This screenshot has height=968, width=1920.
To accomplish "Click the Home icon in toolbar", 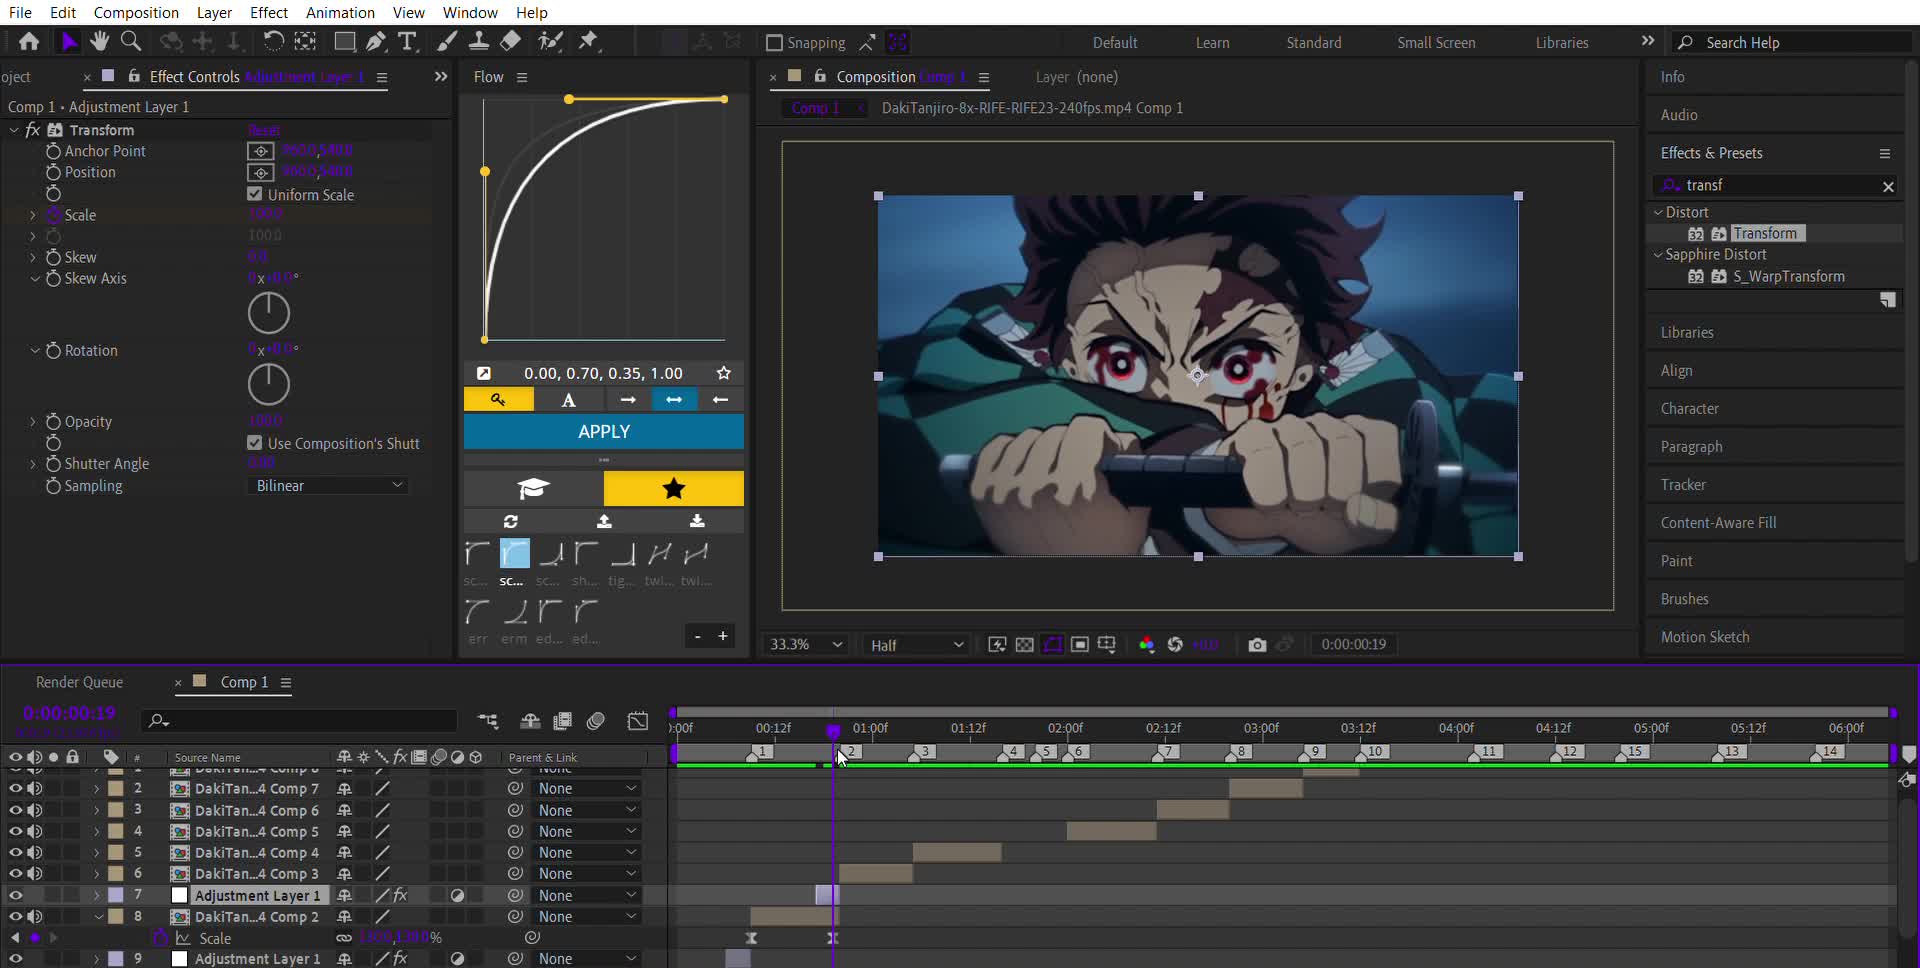I will pos(29,41).
